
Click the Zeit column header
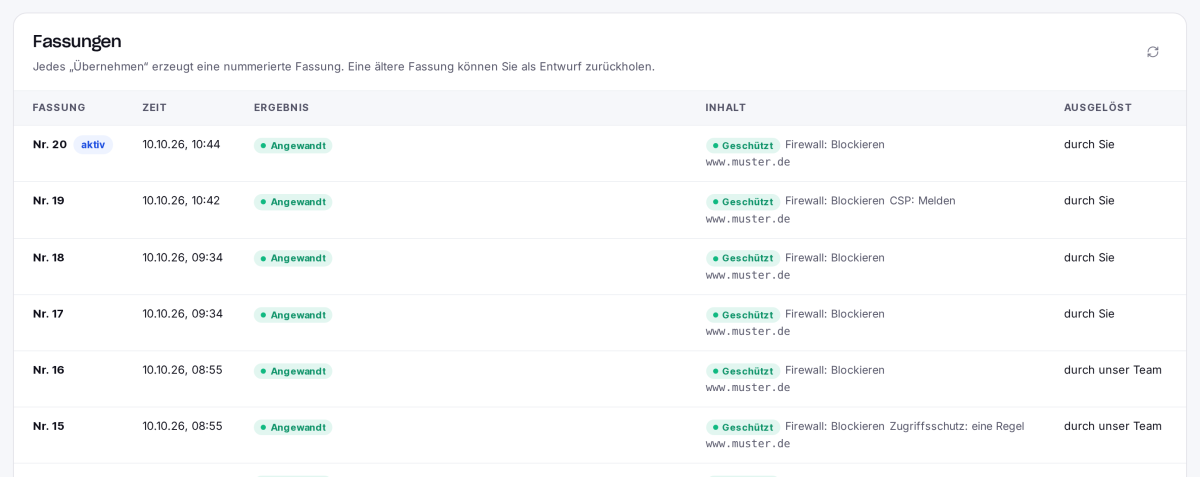tap(155, 107)
